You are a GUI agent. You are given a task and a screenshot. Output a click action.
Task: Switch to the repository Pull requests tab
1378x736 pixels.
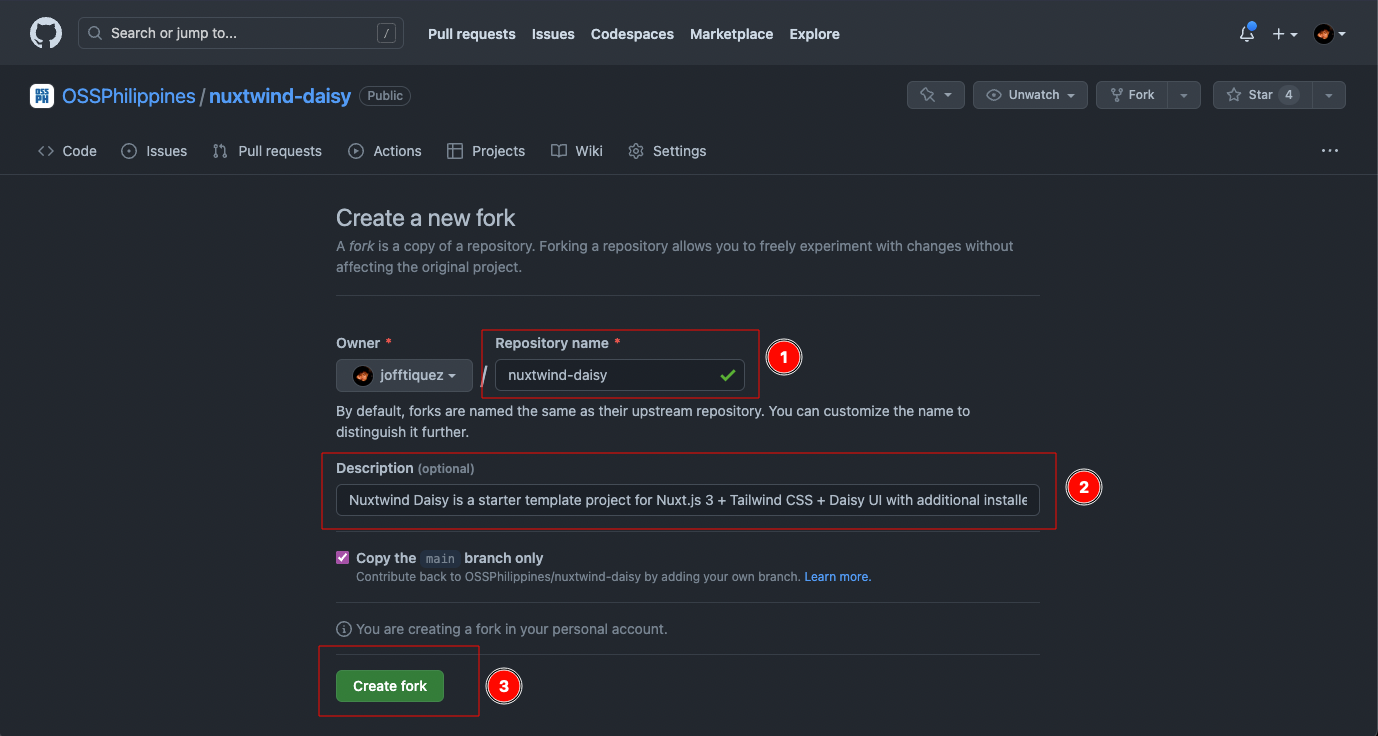(x=267, y=151)
